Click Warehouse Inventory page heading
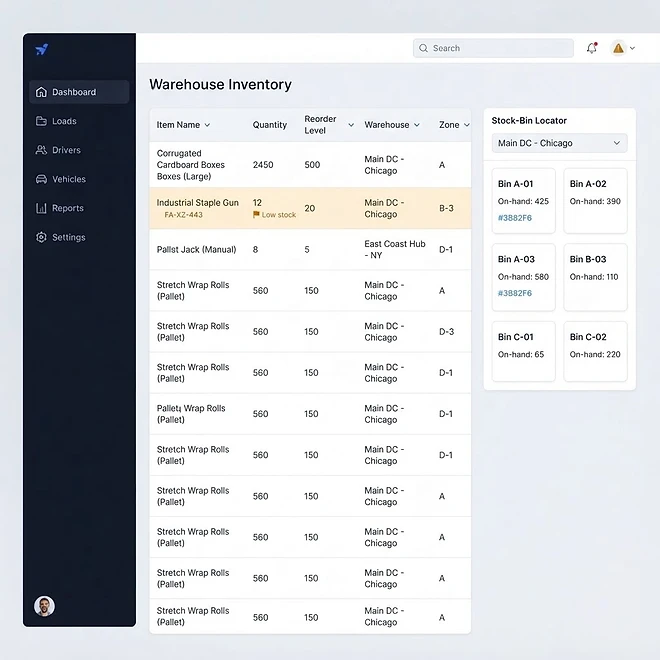The image size is (660, 660). (220, 85)
